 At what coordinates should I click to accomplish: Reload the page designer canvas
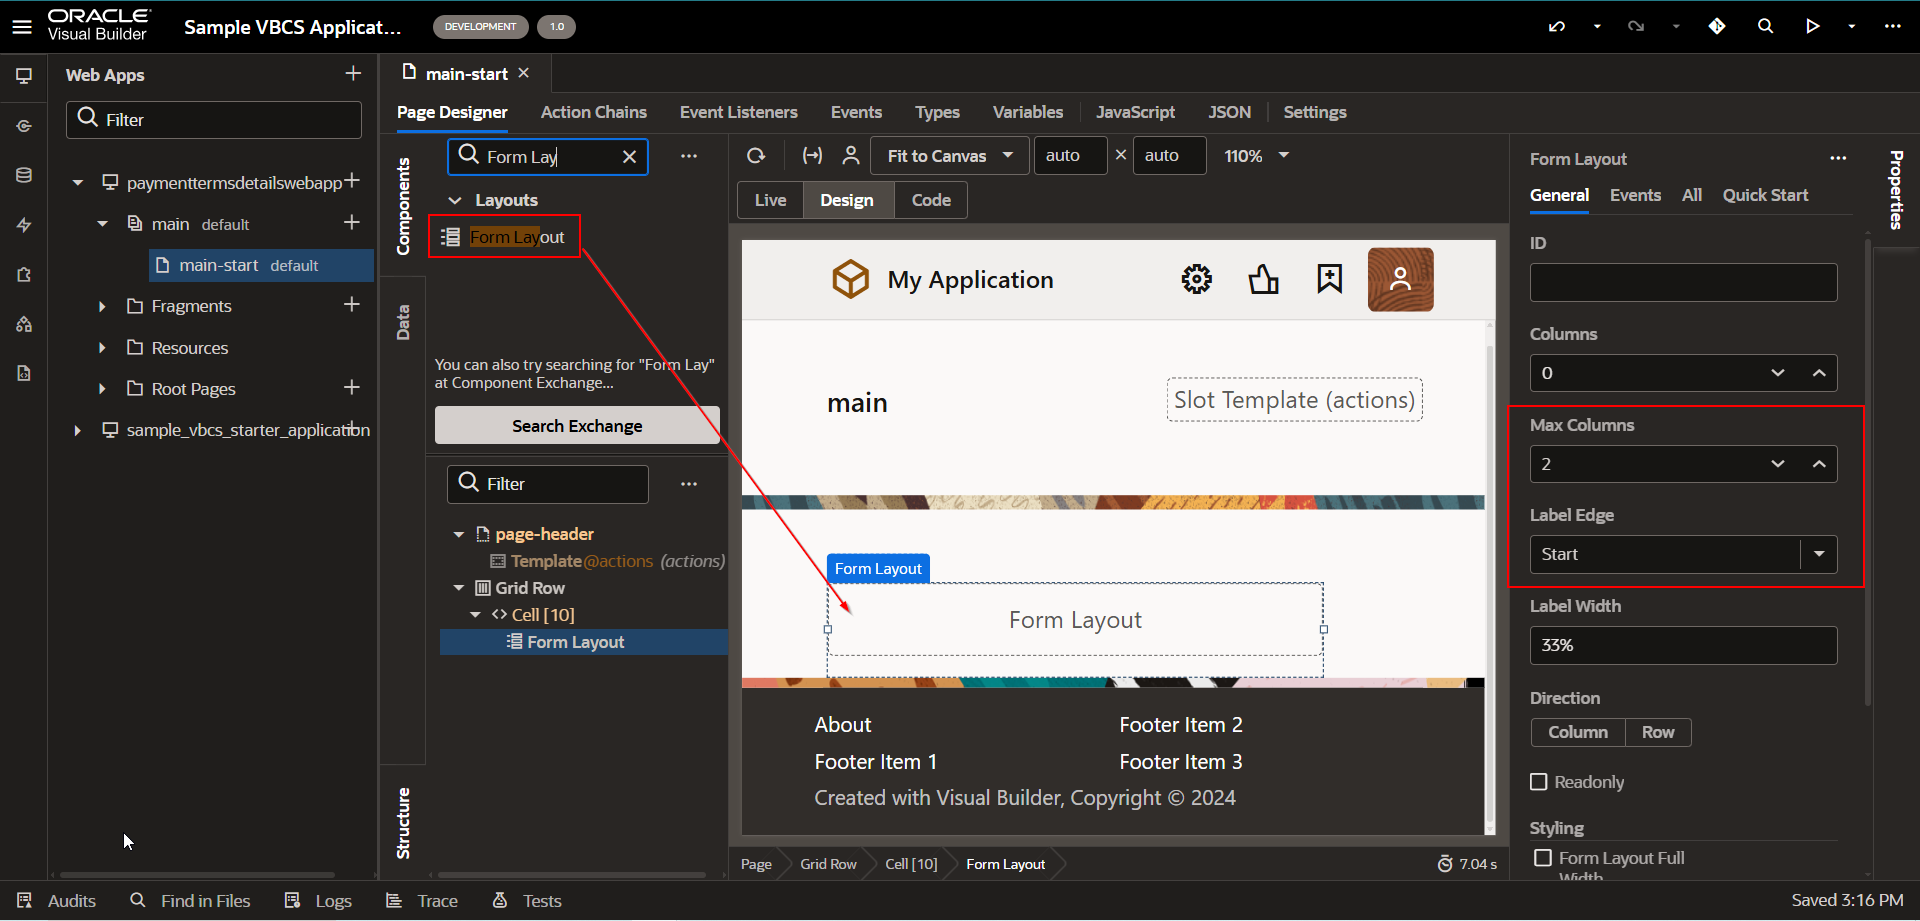coord(756,155)
